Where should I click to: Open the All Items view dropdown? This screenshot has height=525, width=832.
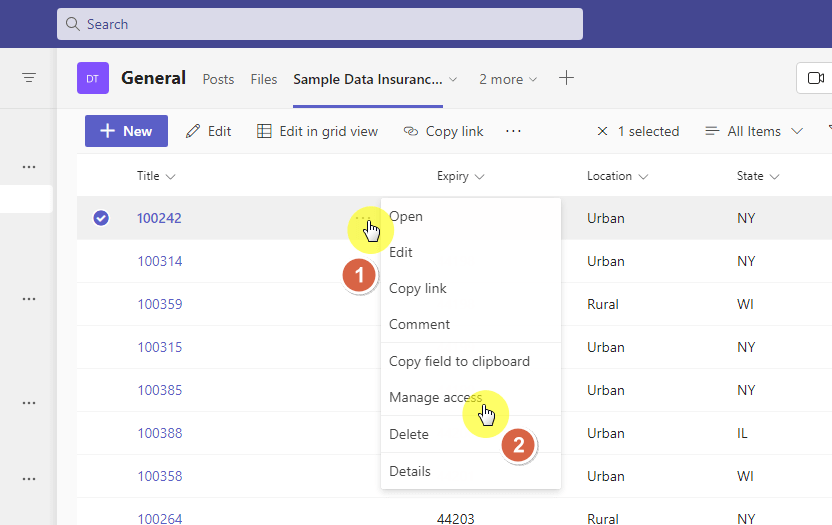(x=753, y=131)
